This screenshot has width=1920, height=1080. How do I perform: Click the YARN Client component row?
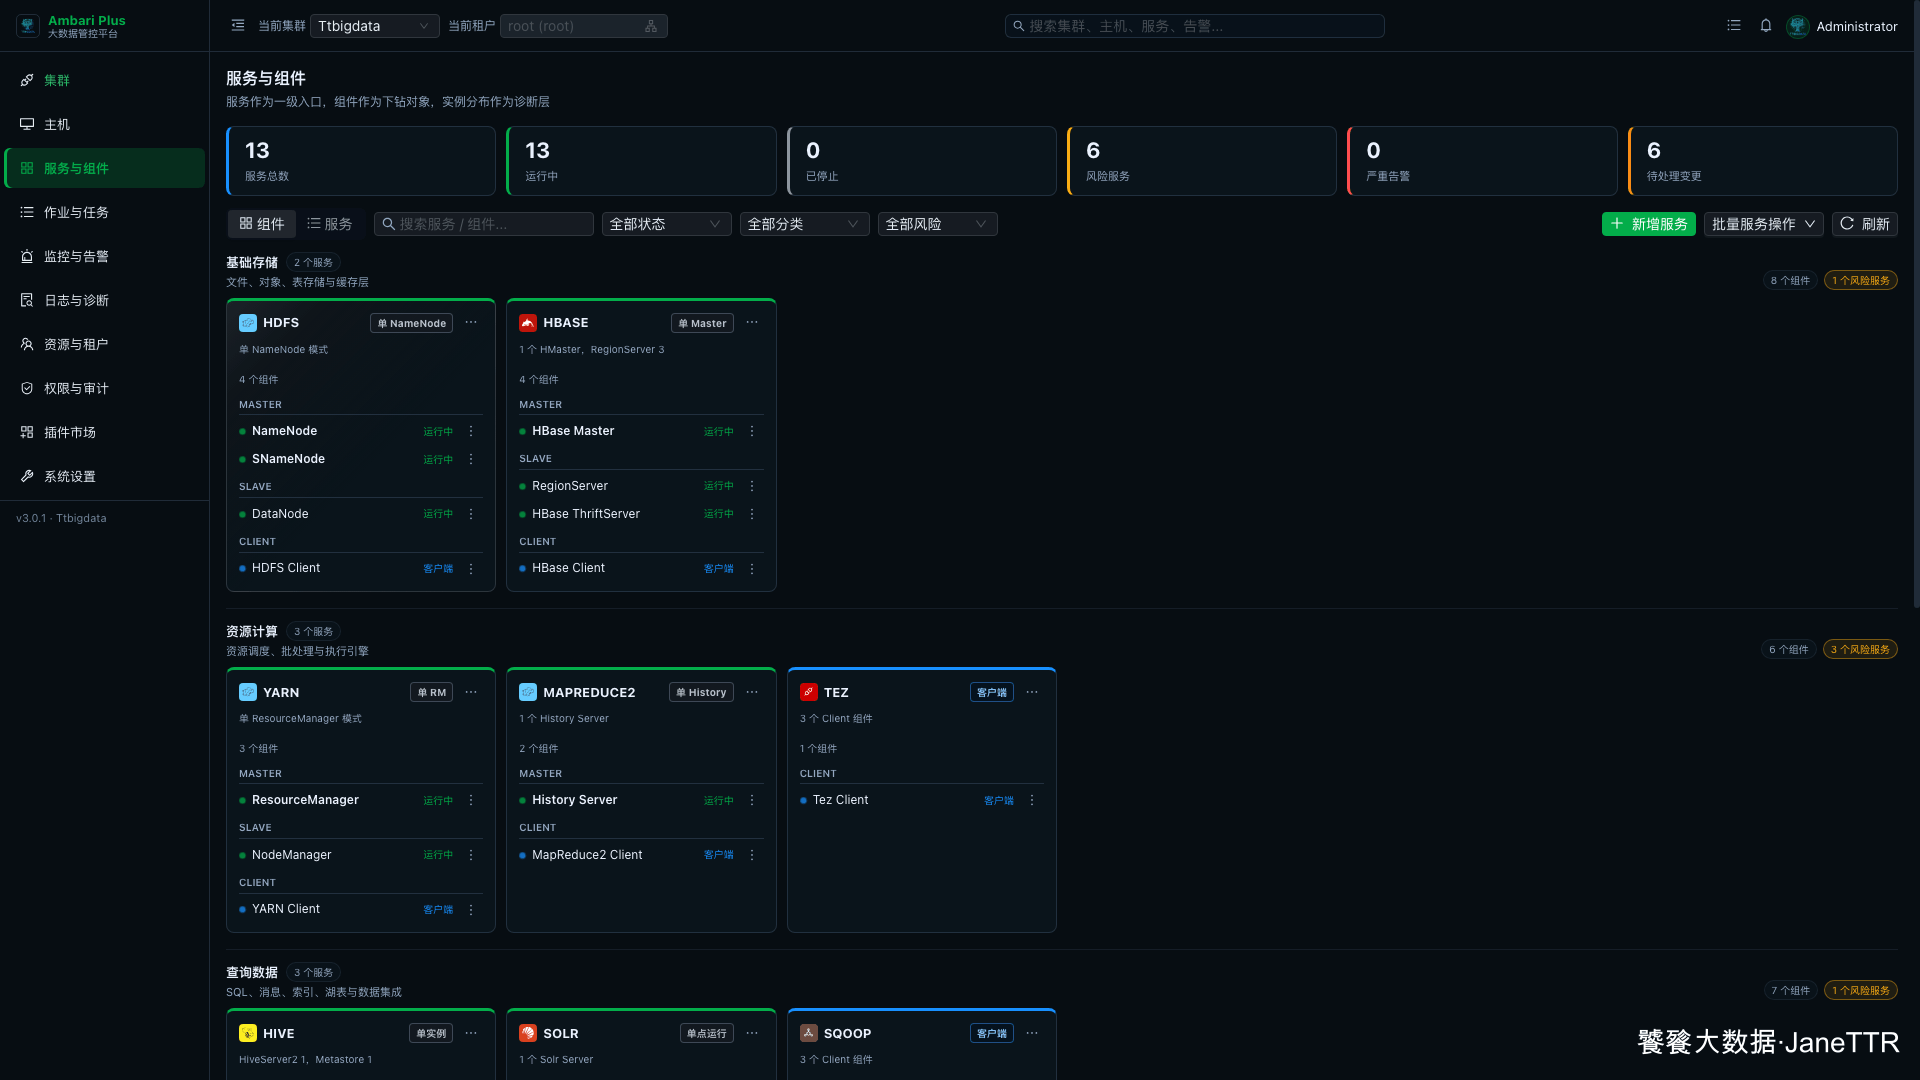coord(360,909)
